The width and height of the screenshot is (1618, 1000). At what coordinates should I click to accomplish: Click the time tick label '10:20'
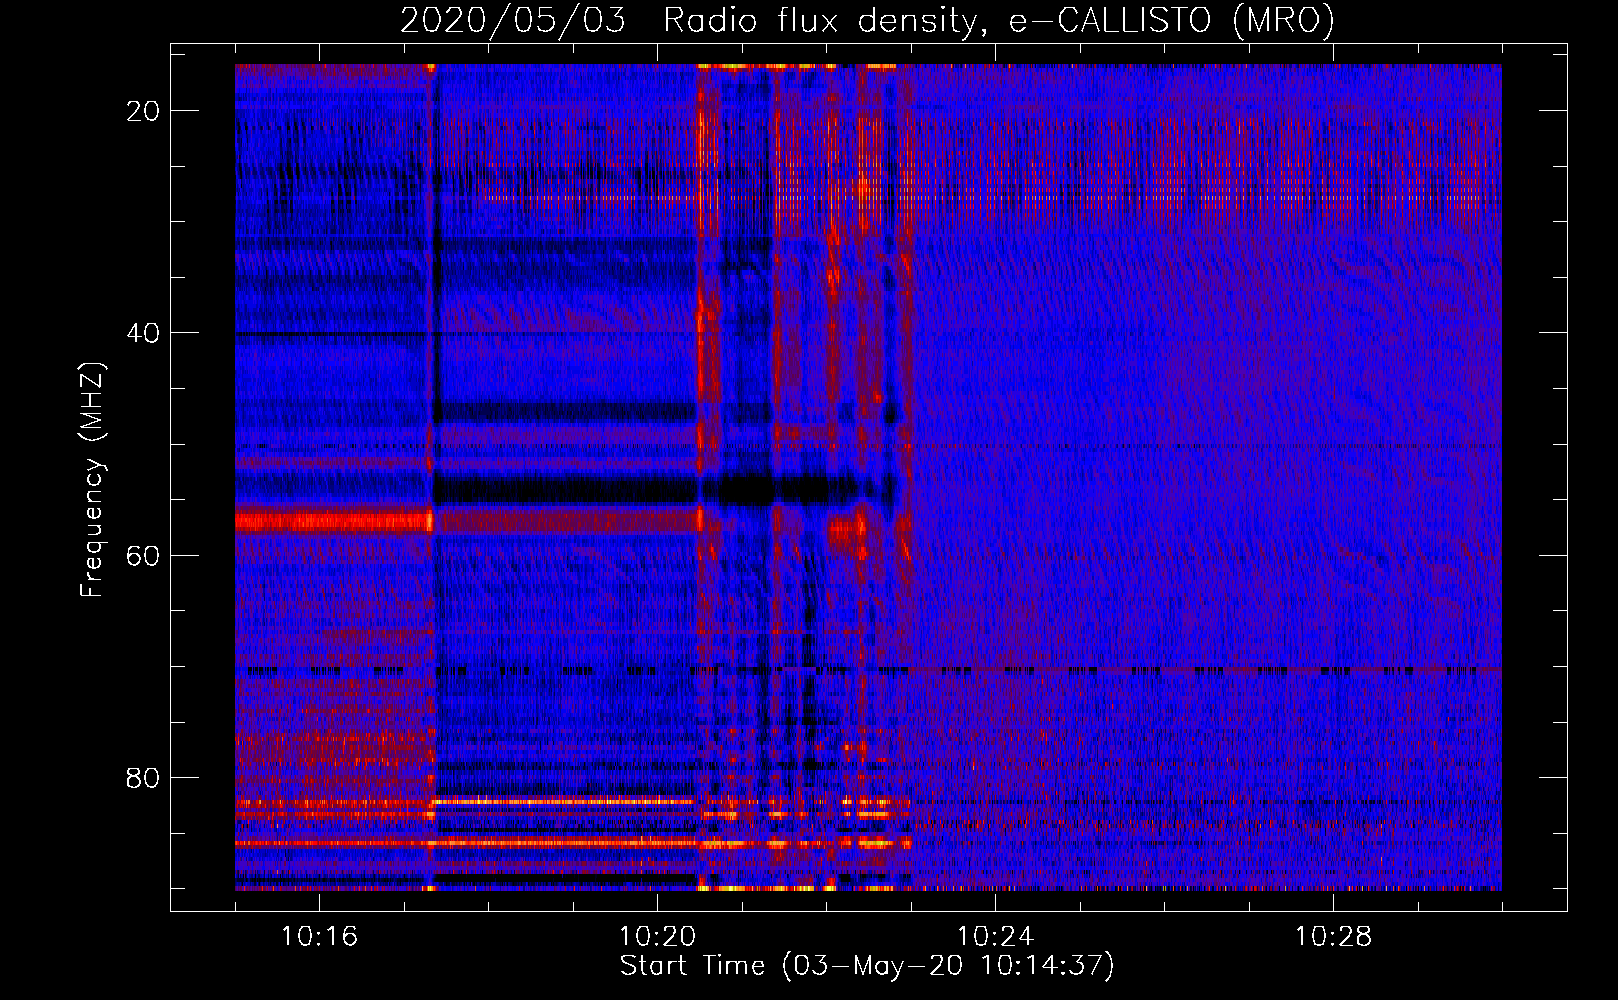[x=657, y=936]
